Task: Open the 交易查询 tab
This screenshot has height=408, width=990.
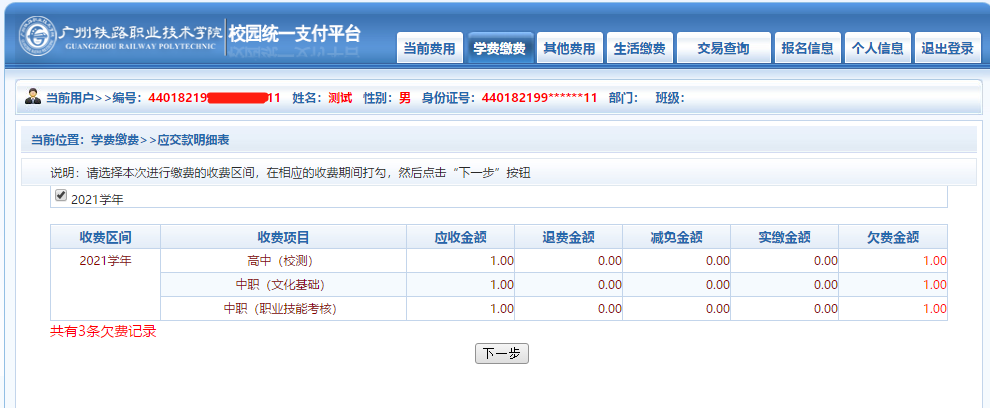Action: point(723,48)
